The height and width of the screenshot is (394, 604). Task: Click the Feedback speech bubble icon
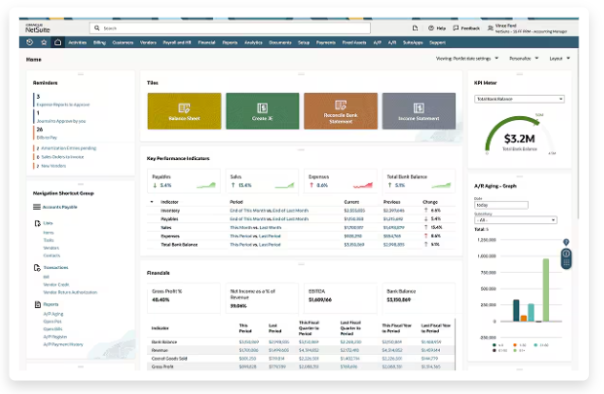(456, 28)
